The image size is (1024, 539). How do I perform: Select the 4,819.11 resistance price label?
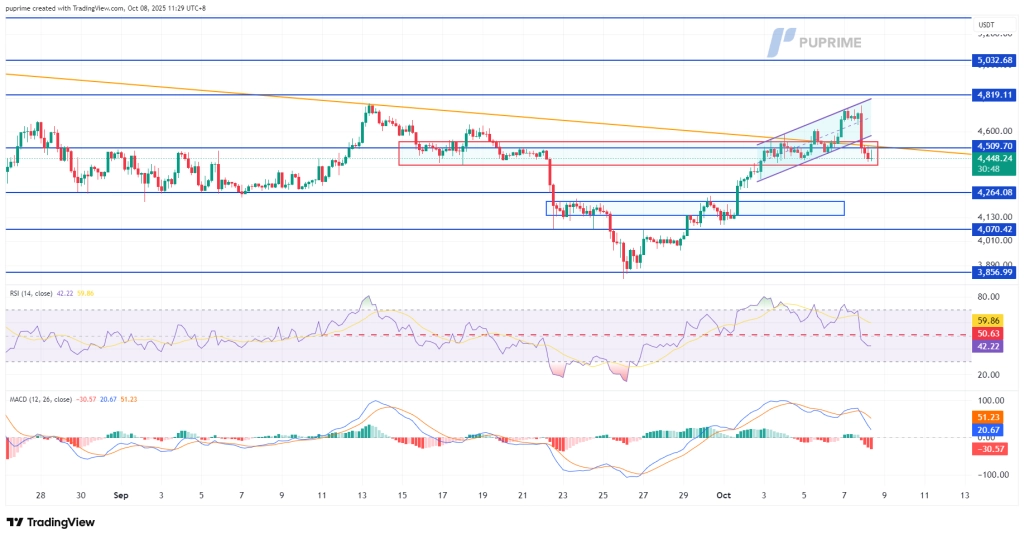tap(997, 95)
